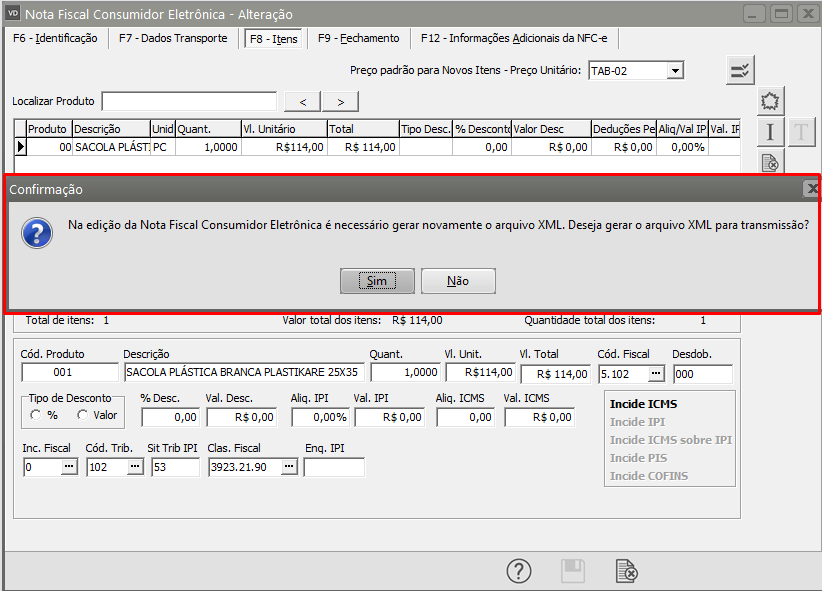Screen dimensions: 822x591
Task: Confirm with the Sim button
Action: (377, 281)
